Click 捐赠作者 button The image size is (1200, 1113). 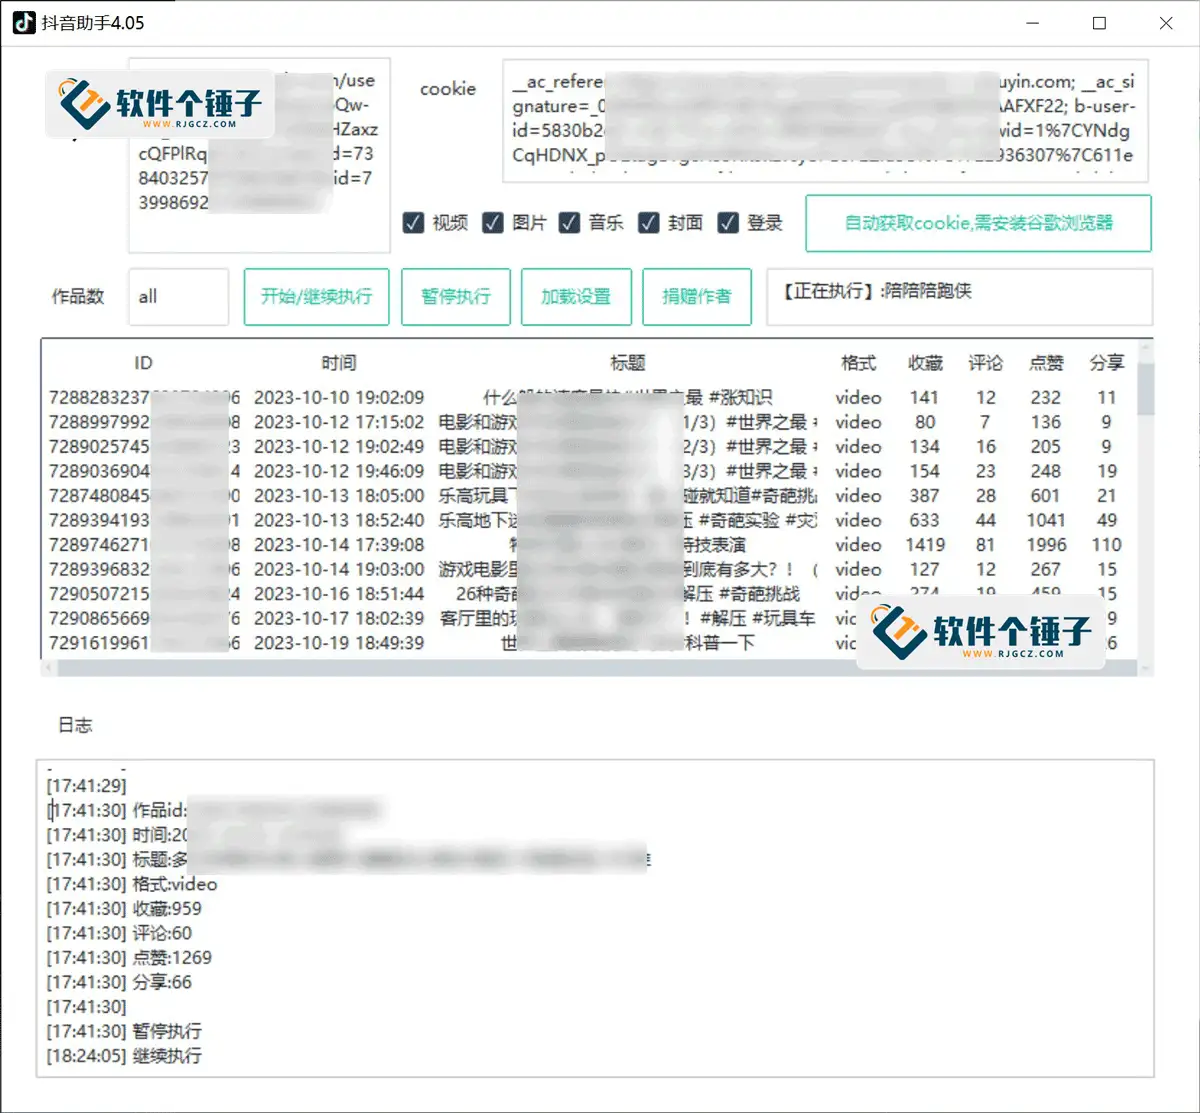click(697, 297)
